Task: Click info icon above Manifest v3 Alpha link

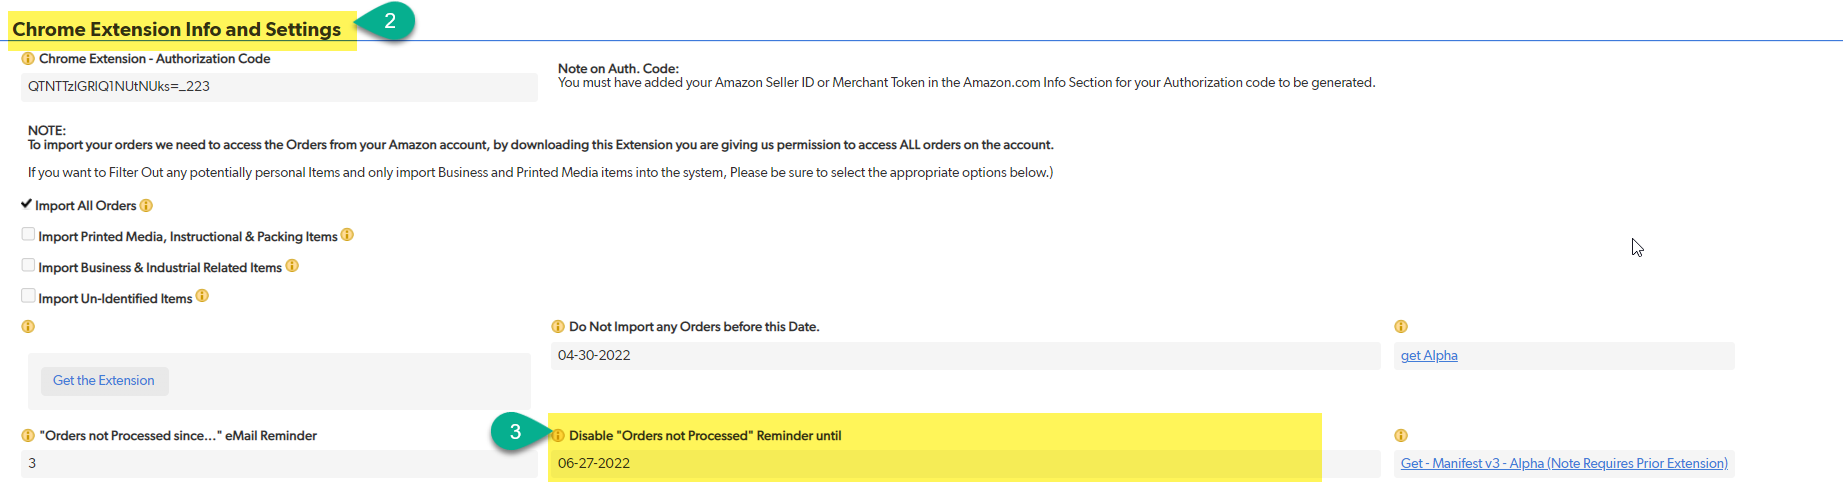Action: (1401, 436)
